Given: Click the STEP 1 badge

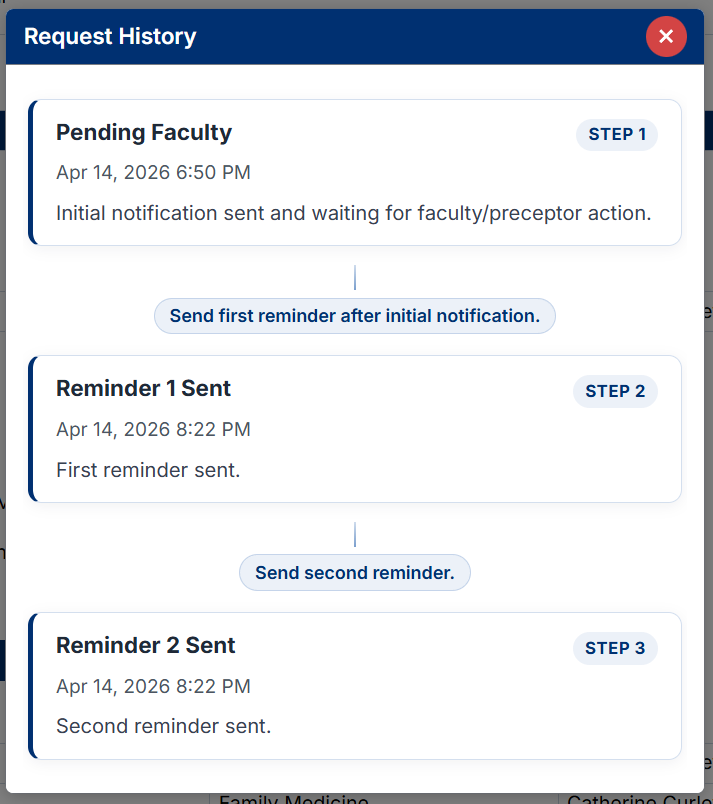Looking at the screenshot, I should pos(617,134).
